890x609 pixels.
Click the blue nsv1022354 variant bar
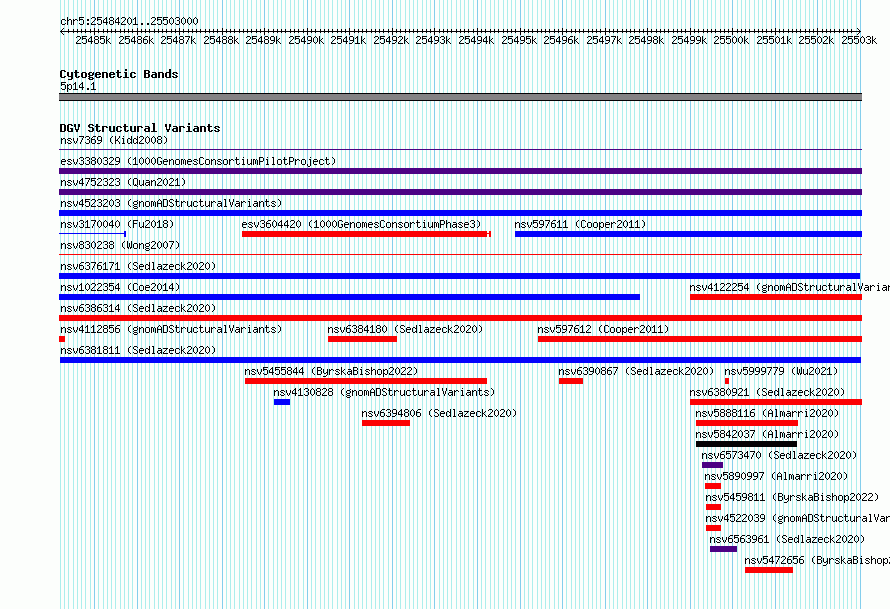coord(350,297)
